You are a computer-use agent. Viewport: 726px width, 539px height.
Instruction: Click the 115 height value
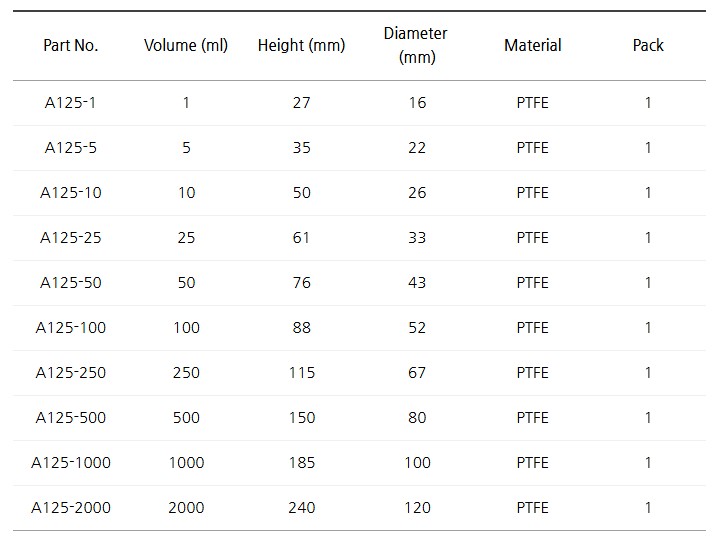(x=301, y=372)
